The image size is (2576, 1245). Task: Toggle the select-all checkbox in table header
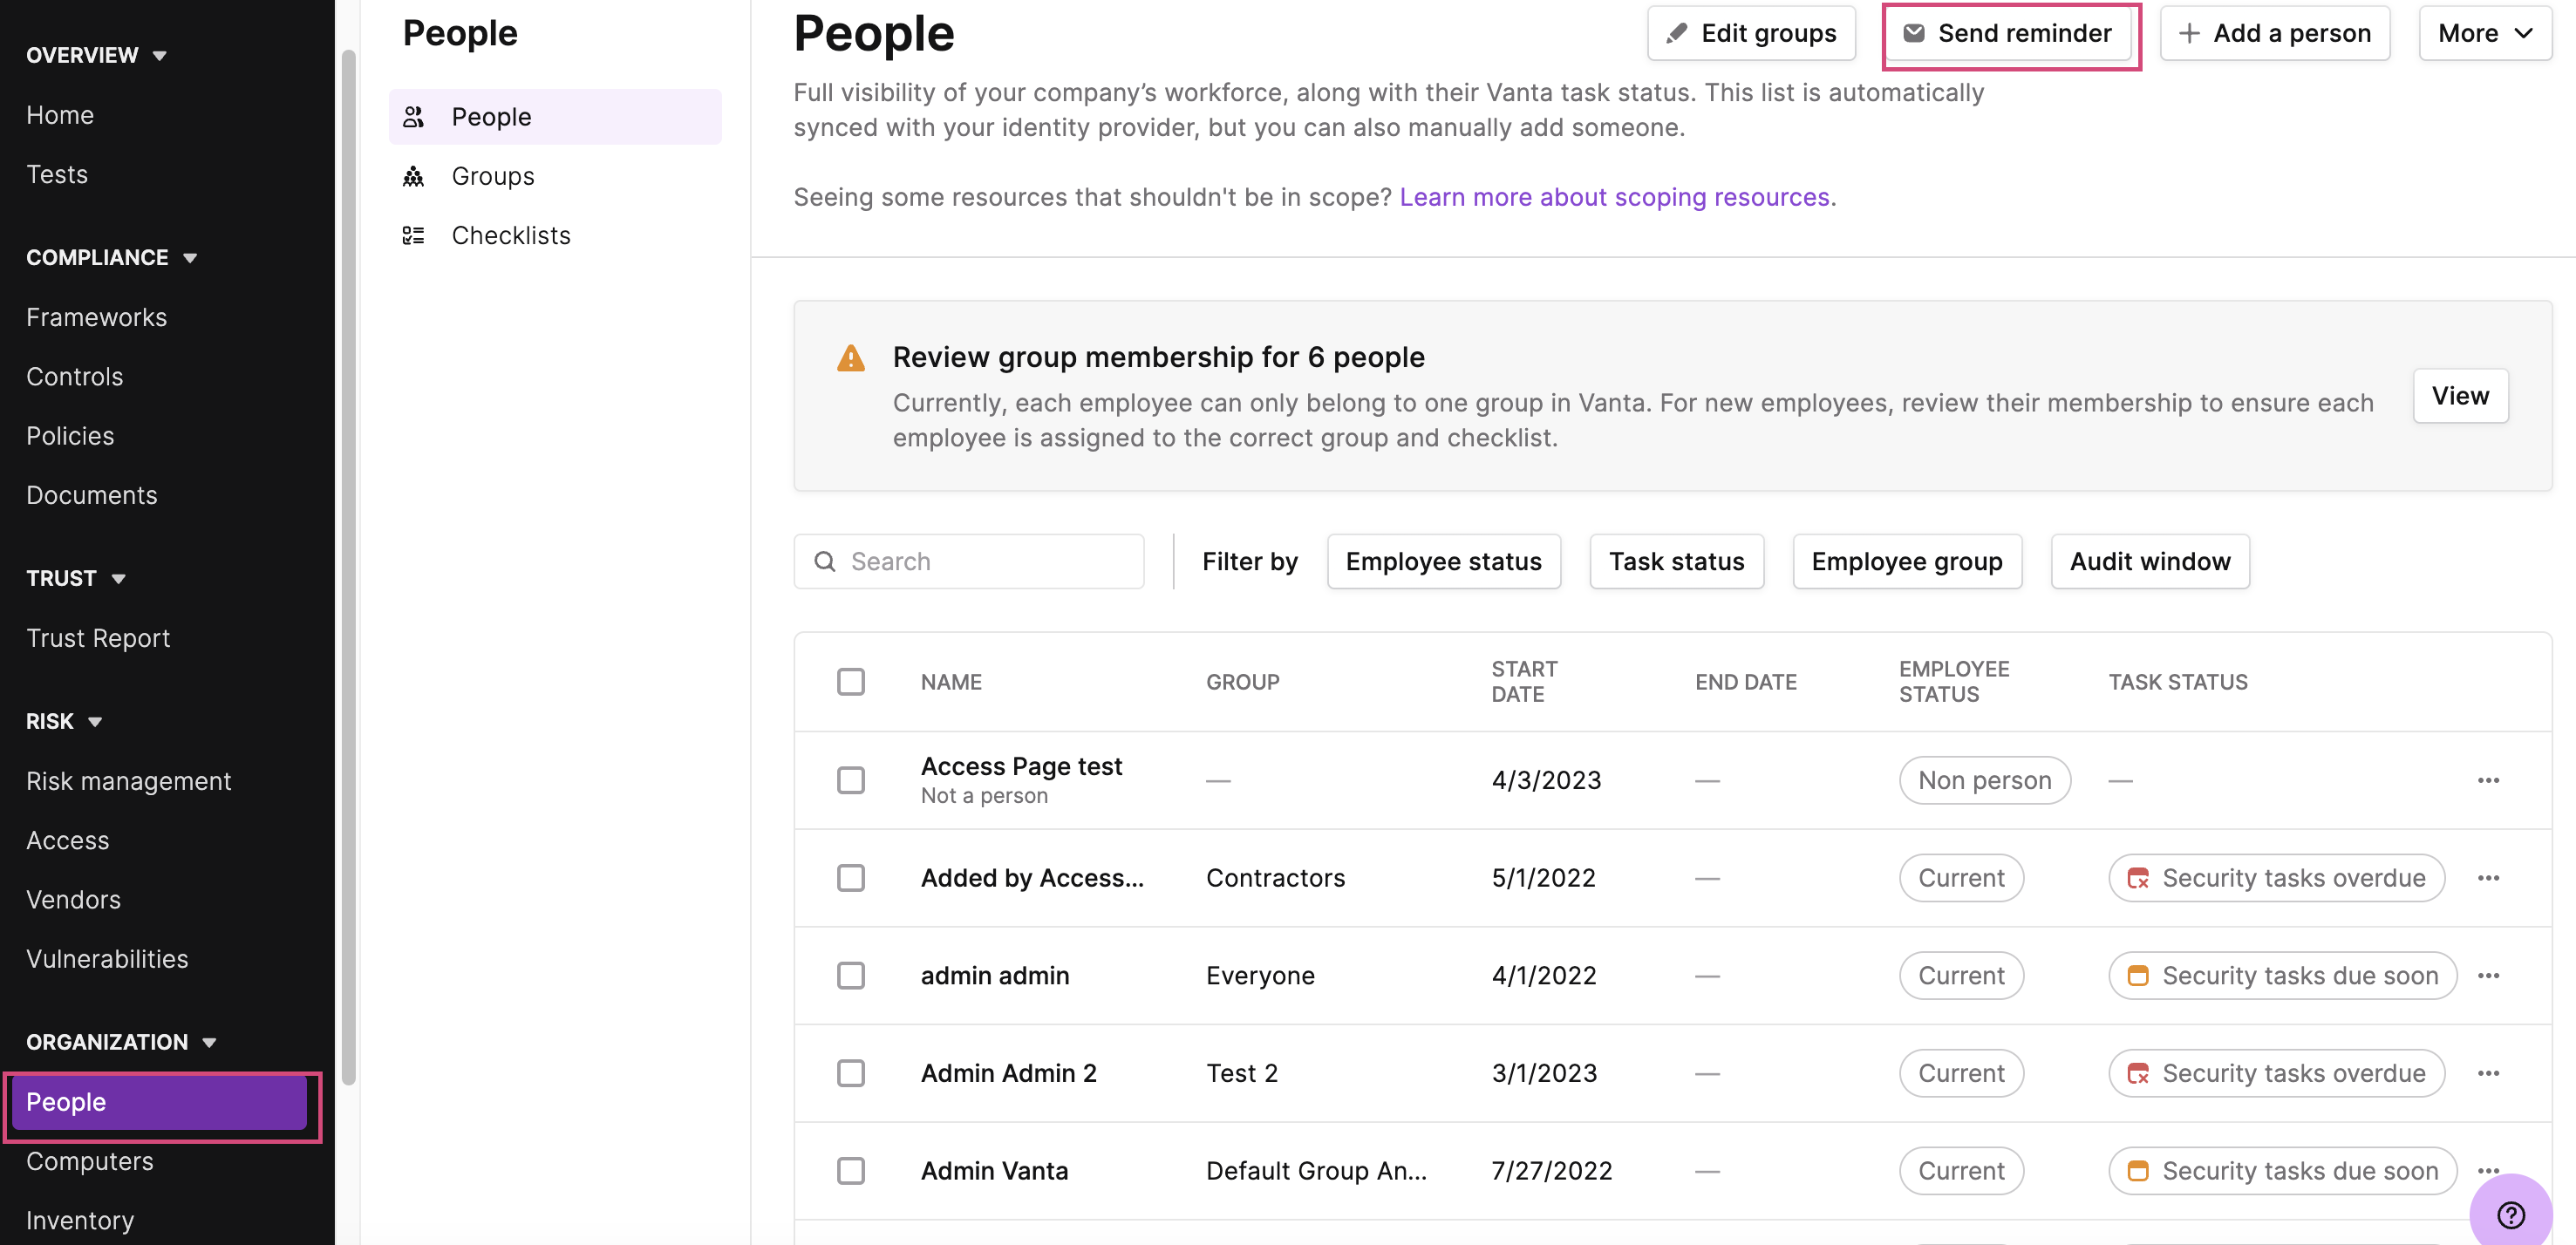(851, 682)
